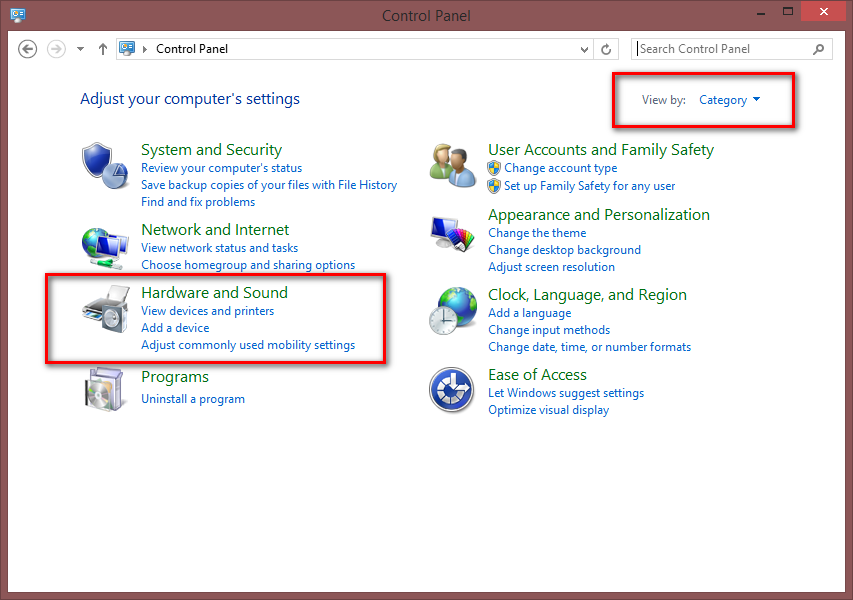Open View network status and tasks
This screenshot has width=853, height=600.
click(x=220, y=248)
